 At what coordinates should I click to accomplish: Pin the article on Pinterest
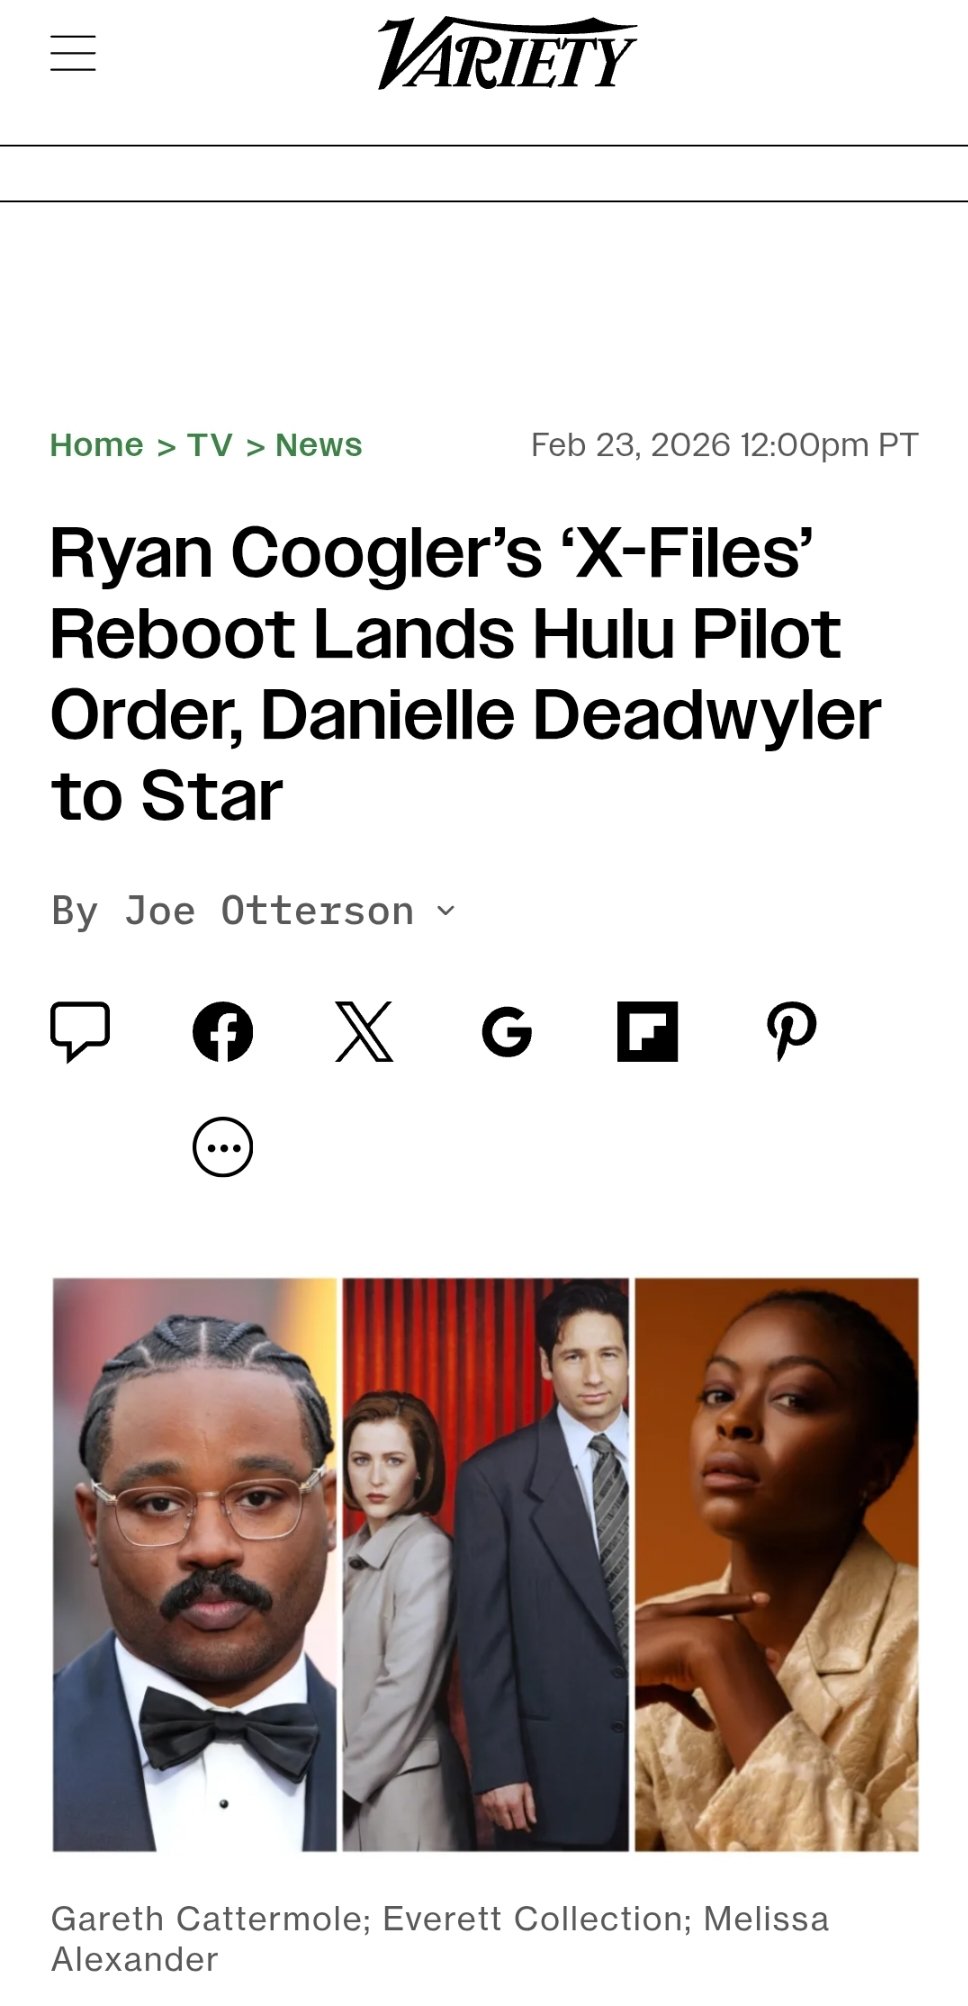click(x=791, y=1031)
